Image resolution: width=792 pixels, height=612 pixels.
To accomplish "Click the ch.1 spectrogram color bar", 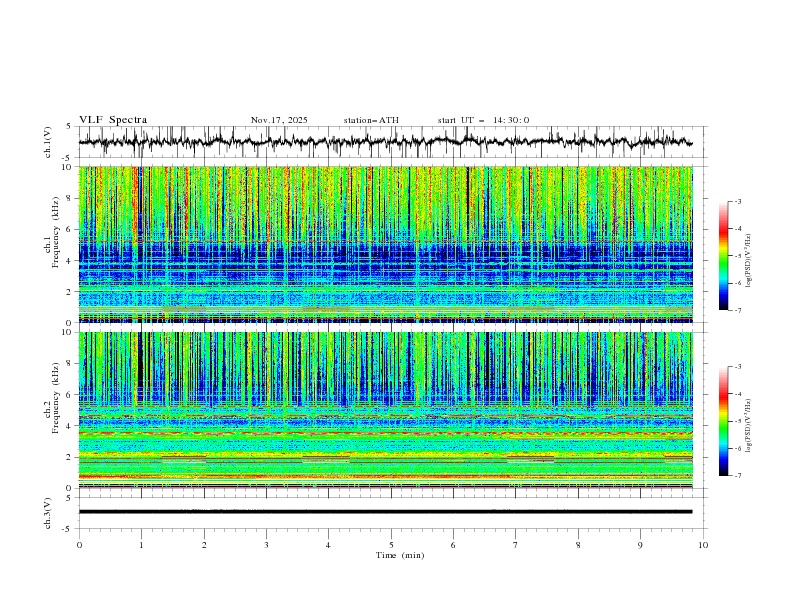I will pyautogui.click(x=723, y=256).
